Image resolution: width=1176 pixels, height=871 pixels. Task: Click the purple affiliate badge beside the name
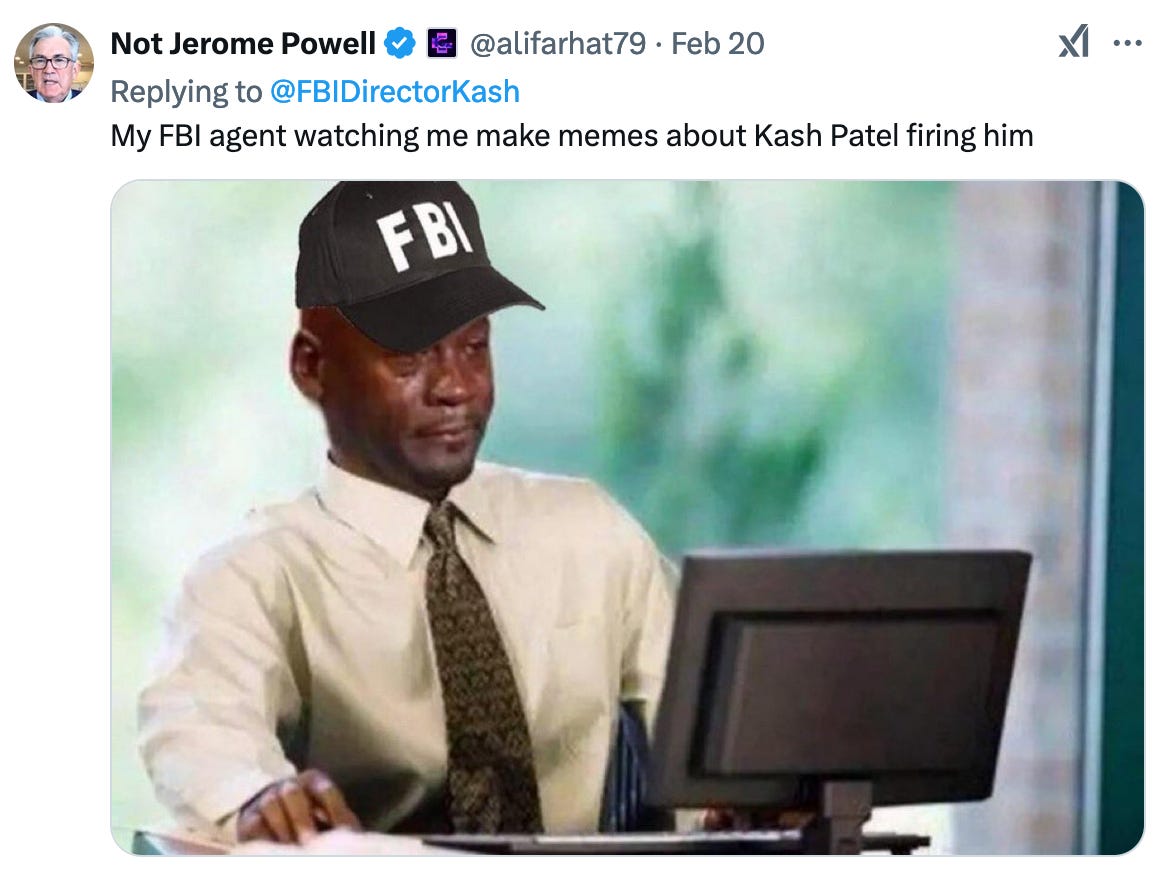(442, 44)
